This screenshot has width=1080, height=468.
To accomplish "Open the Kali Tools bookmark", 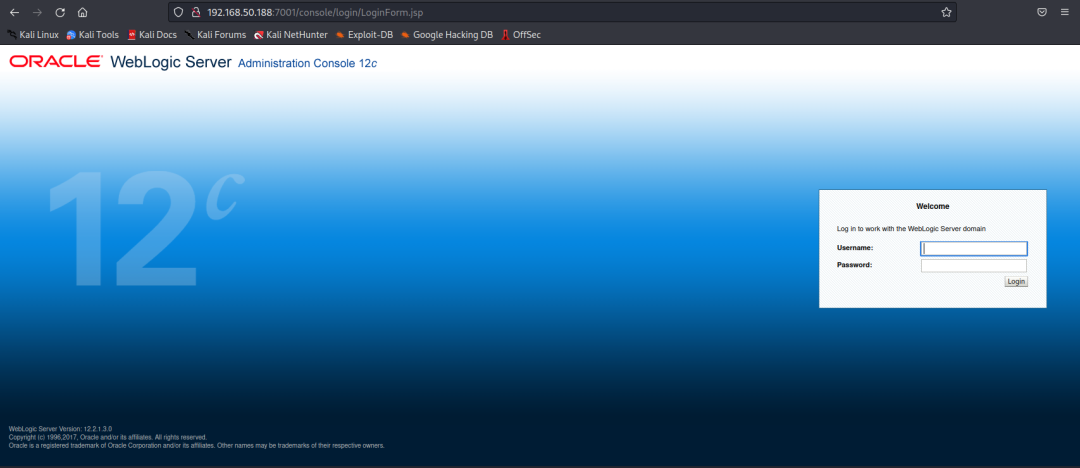I will click(x=93, y=34).
